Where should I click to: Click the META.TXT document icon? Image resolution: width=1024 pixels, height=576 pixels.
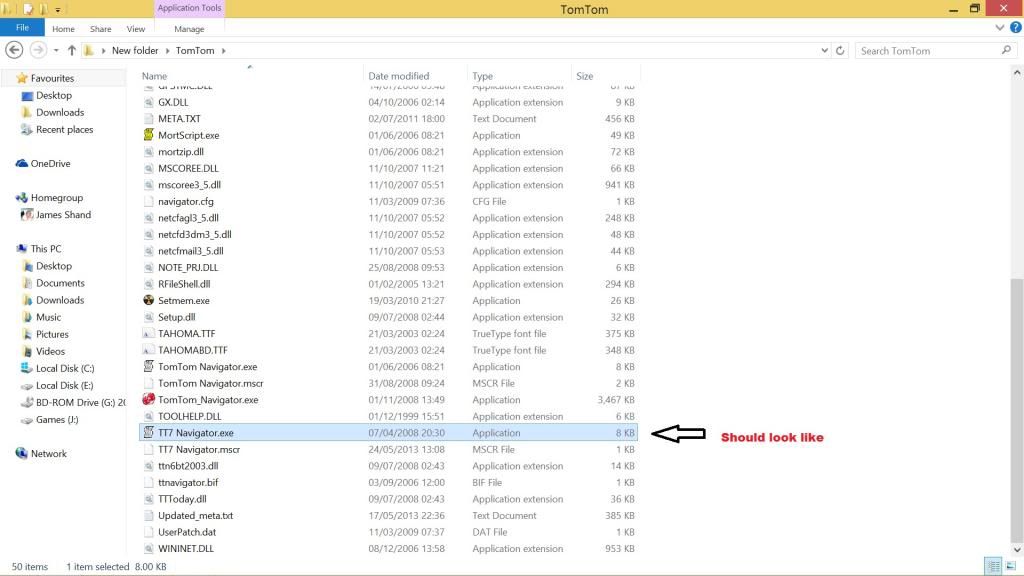(x=149, y=119)
